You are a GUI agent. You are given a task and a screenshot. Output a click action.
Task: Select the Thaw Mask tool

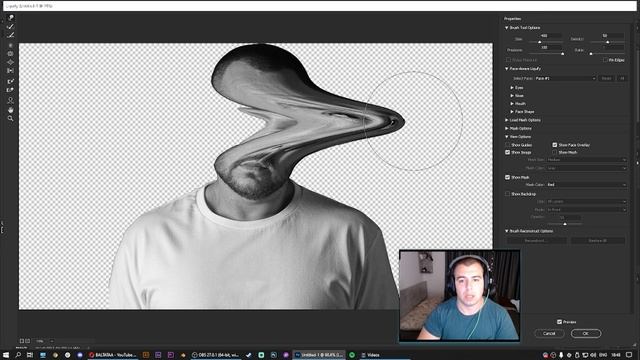click(x=11, y=90)
